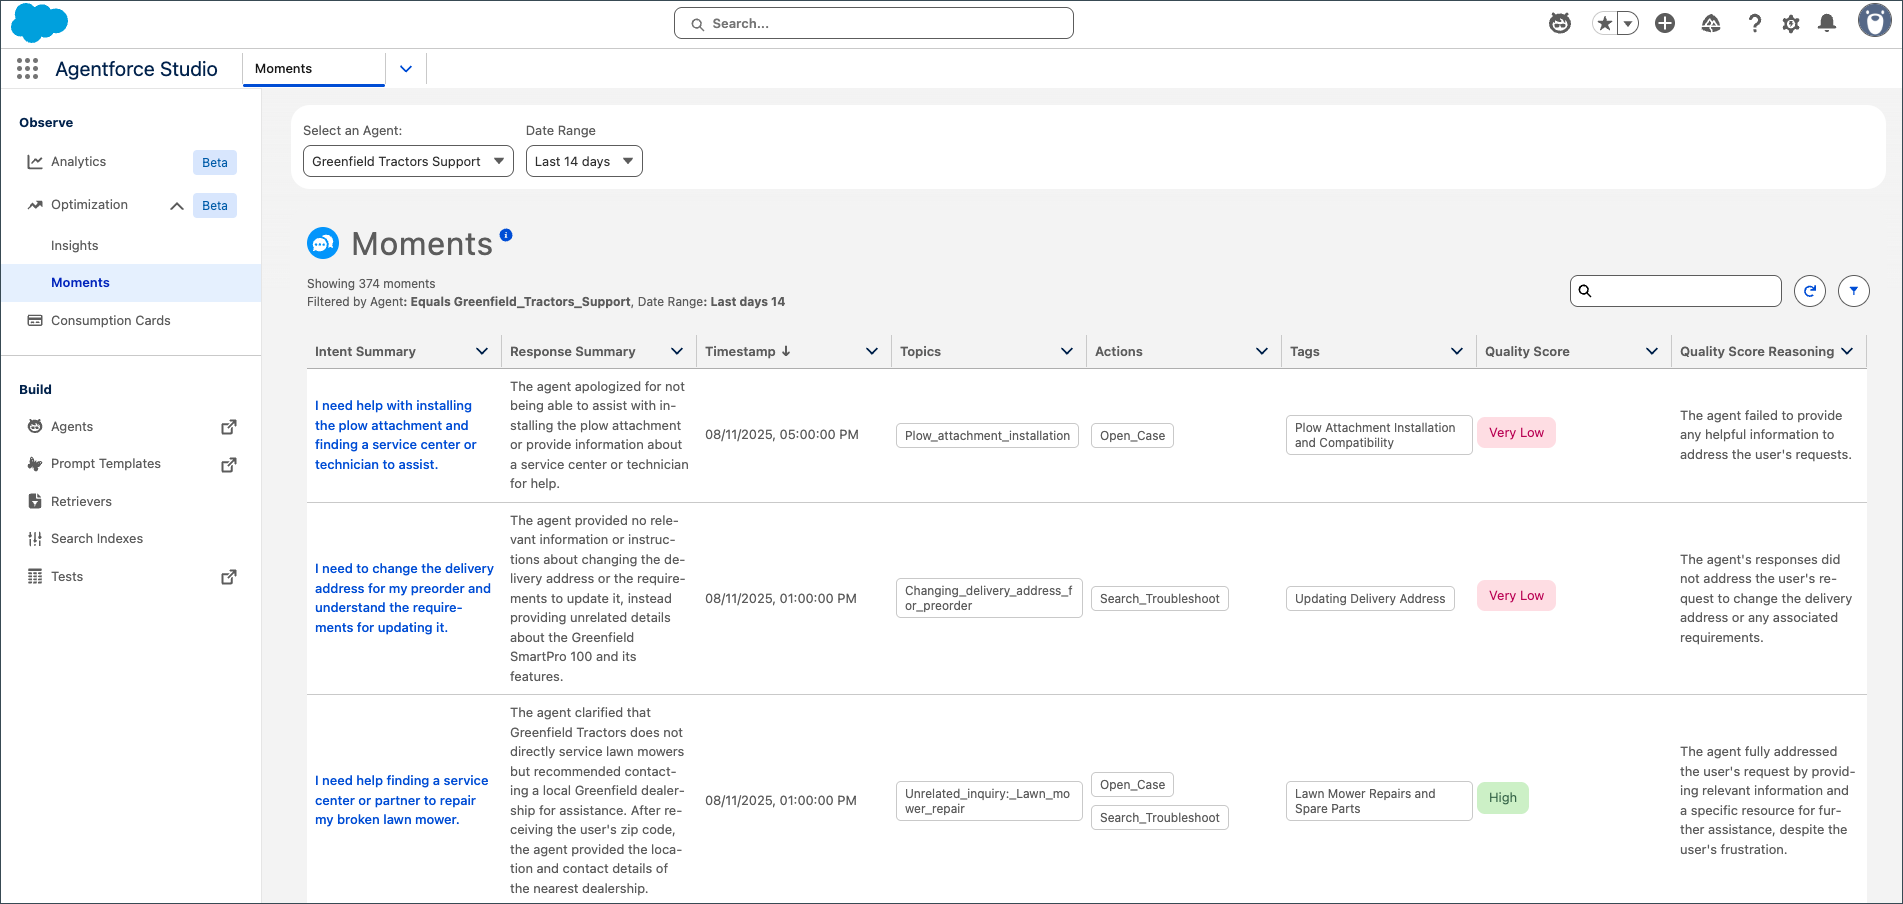The width and height of the screenshot is (1903, 904).
Task: Open the Astro guidance center icon
Action: [1560, 23]
